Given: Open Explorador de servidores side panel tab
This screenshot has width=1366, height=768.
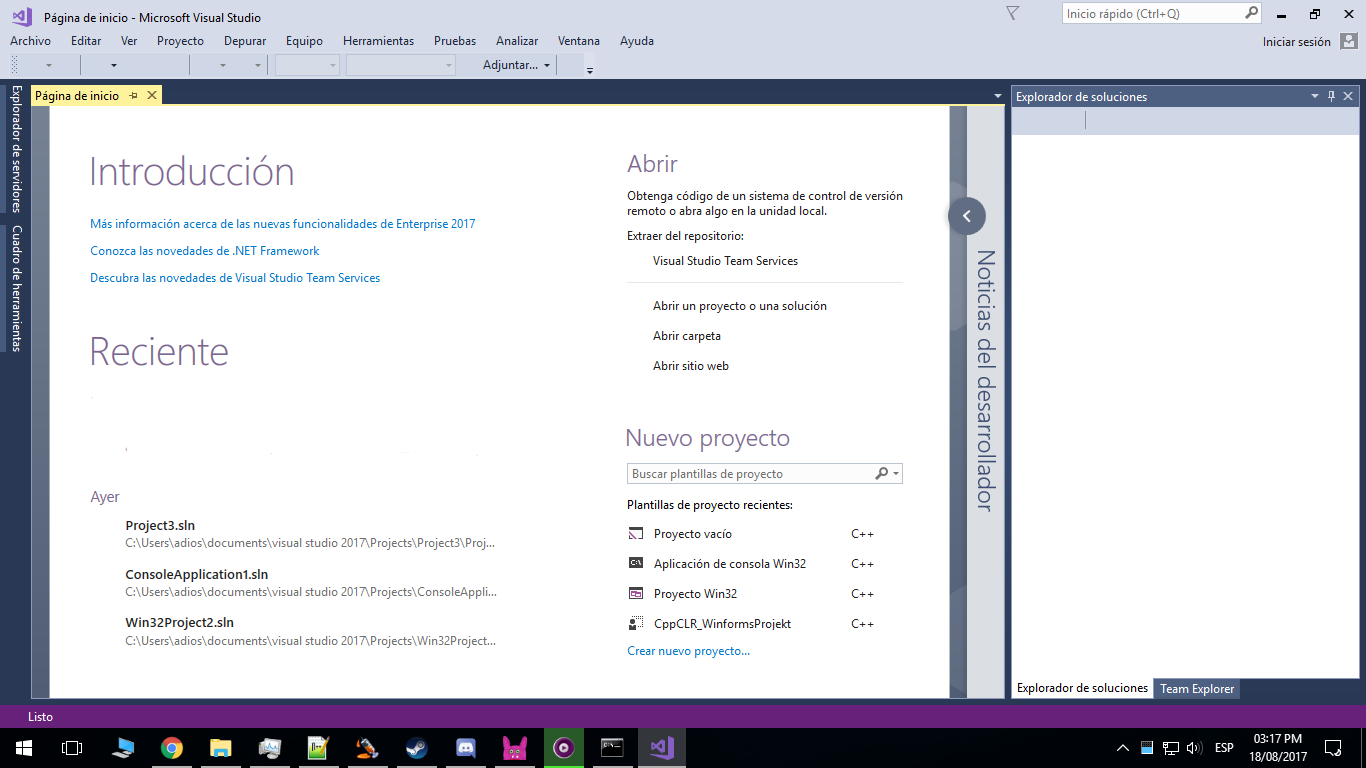Looking at the screenshot, I should click(16, 148).
